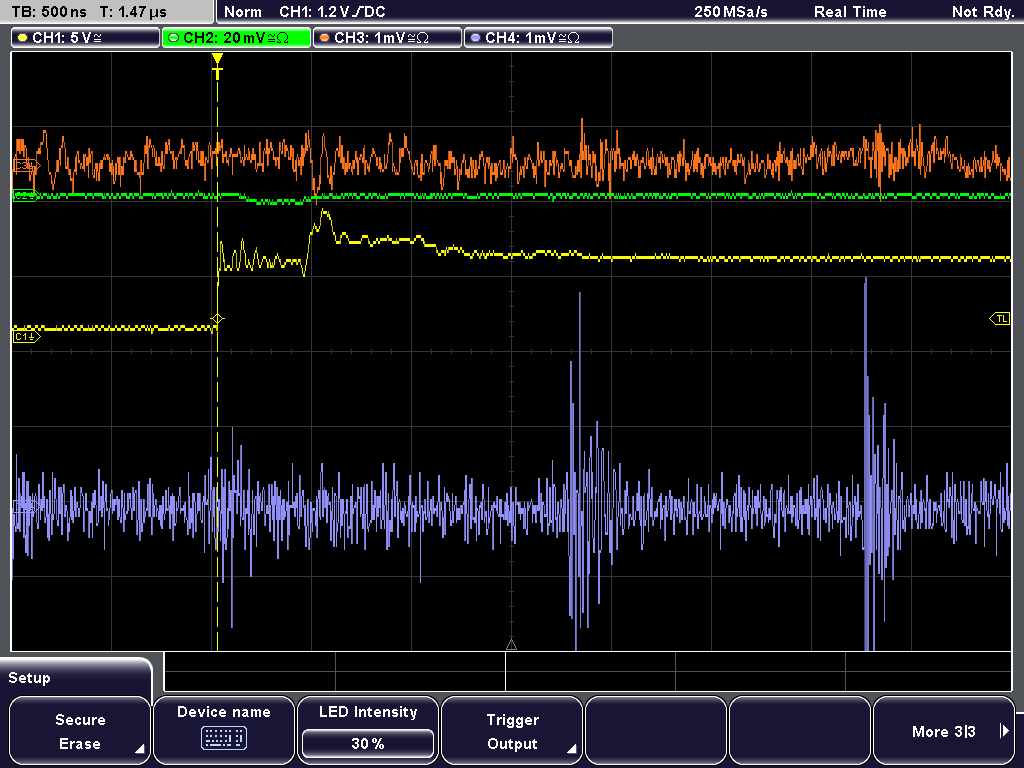Open the Secure Erase menu
Image resolution: width=1024 pixels, height=768 pixels.
click(80, 731)
